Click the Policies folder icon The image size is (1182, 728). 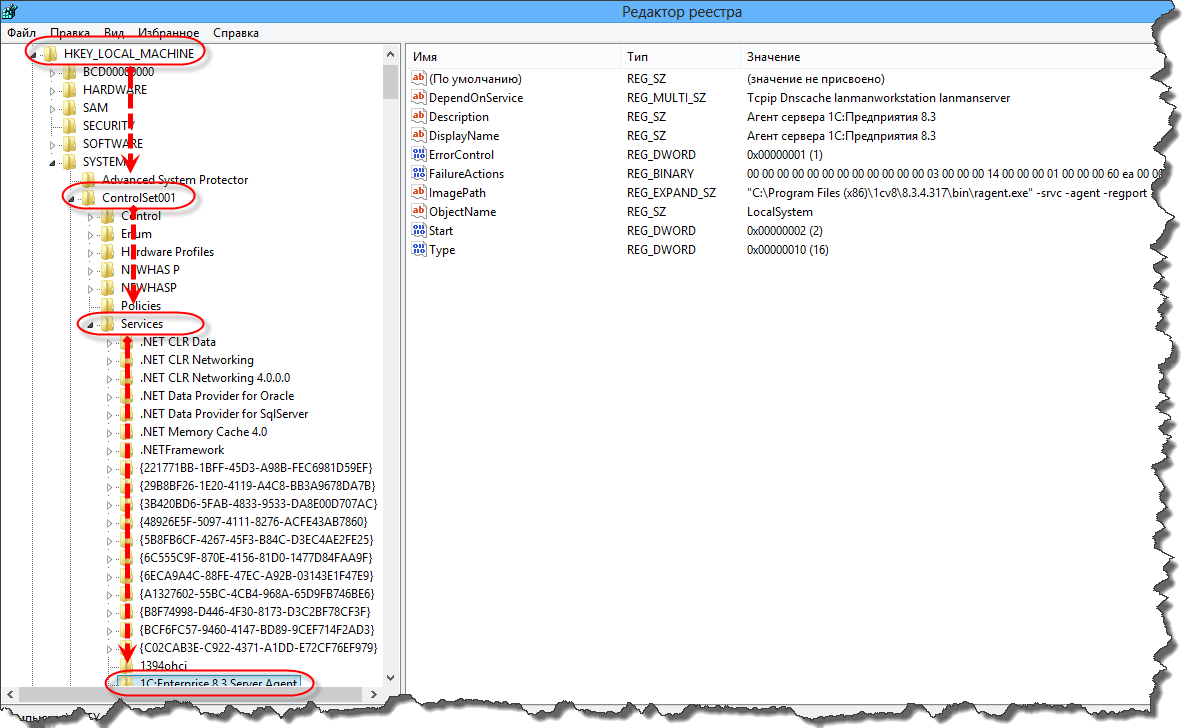(x=109, y=306)
